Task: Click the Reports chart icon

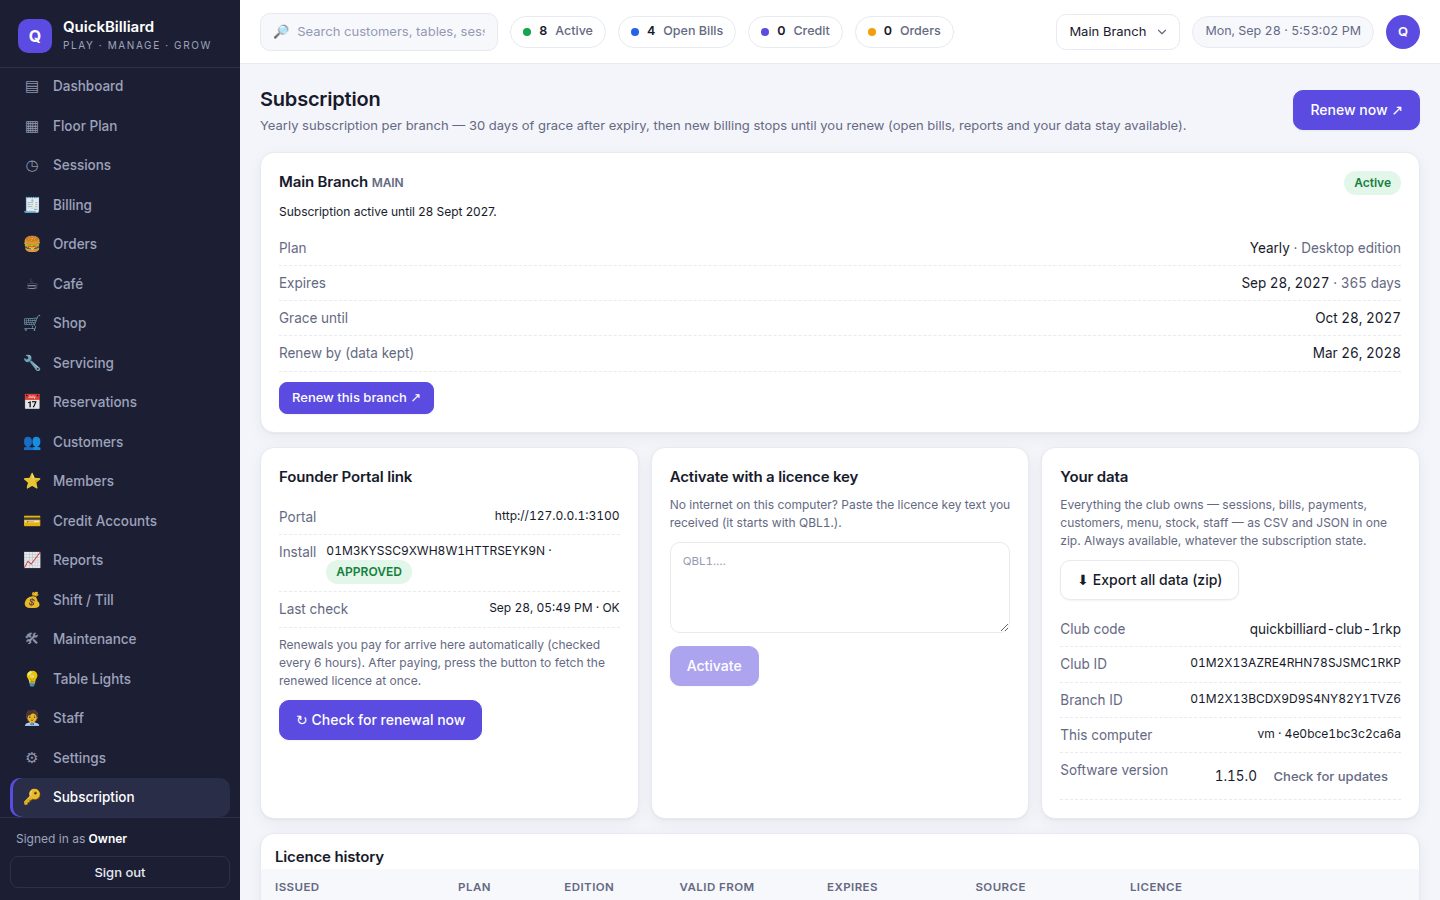Action: (32, 561)
